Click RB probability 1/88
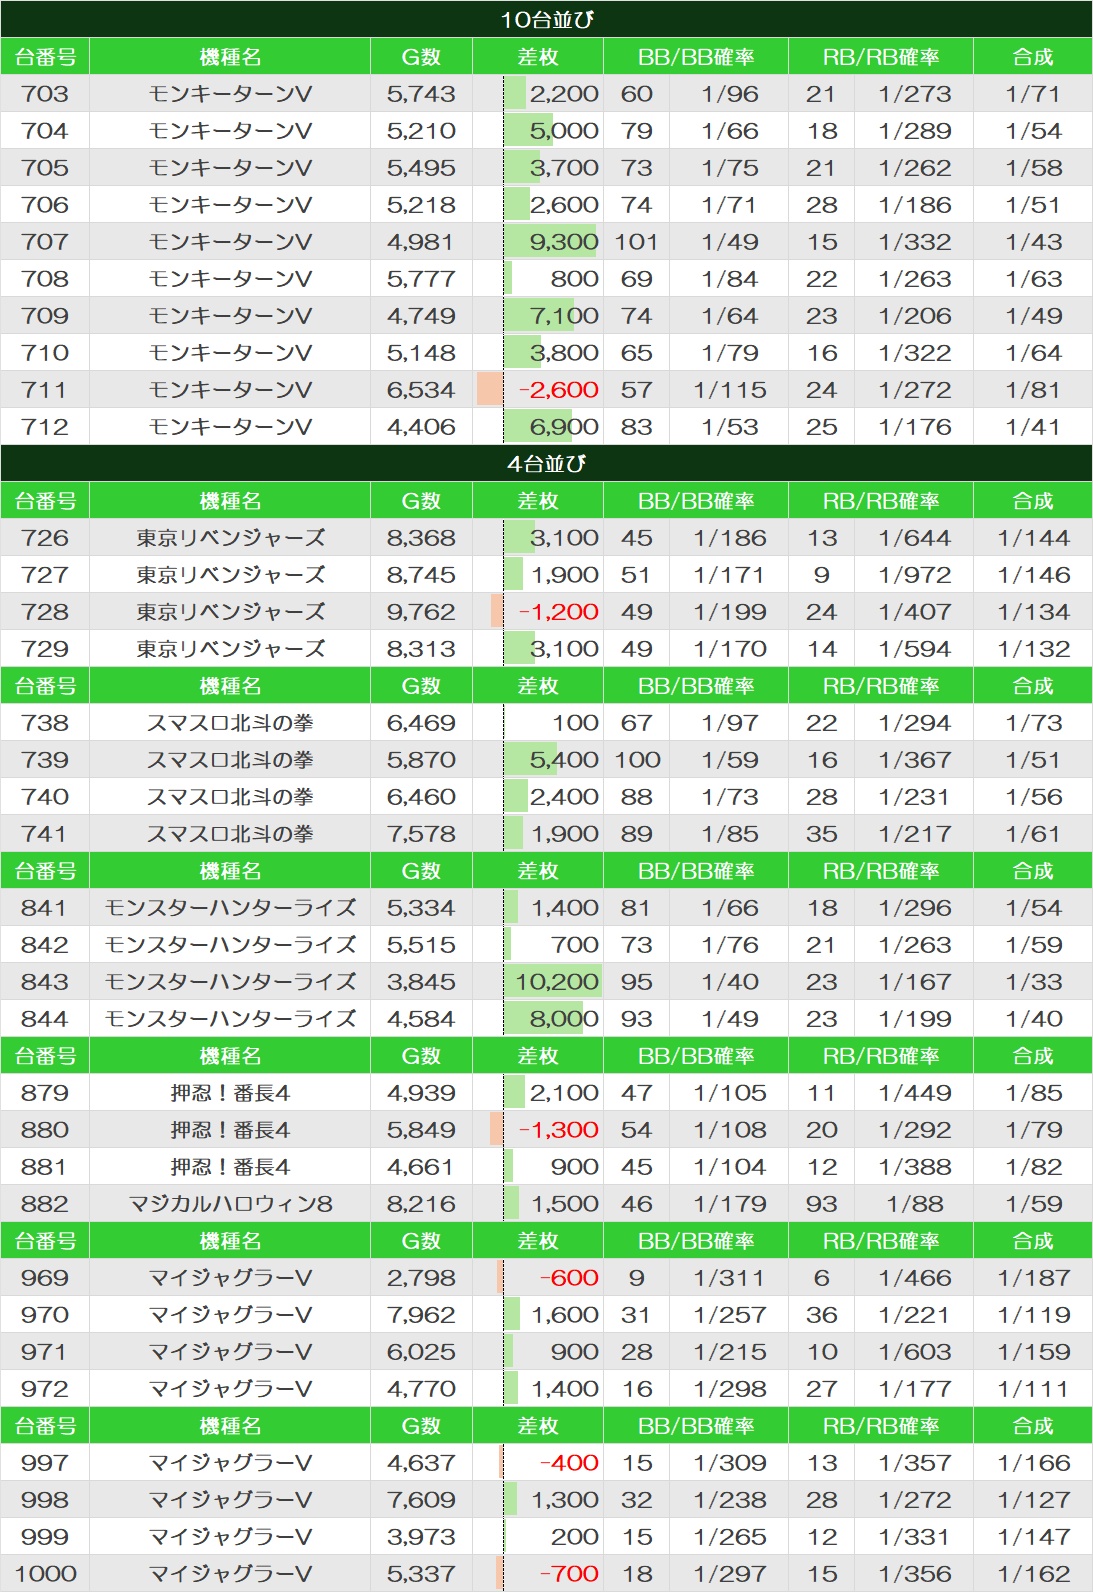 (914, 1204)
